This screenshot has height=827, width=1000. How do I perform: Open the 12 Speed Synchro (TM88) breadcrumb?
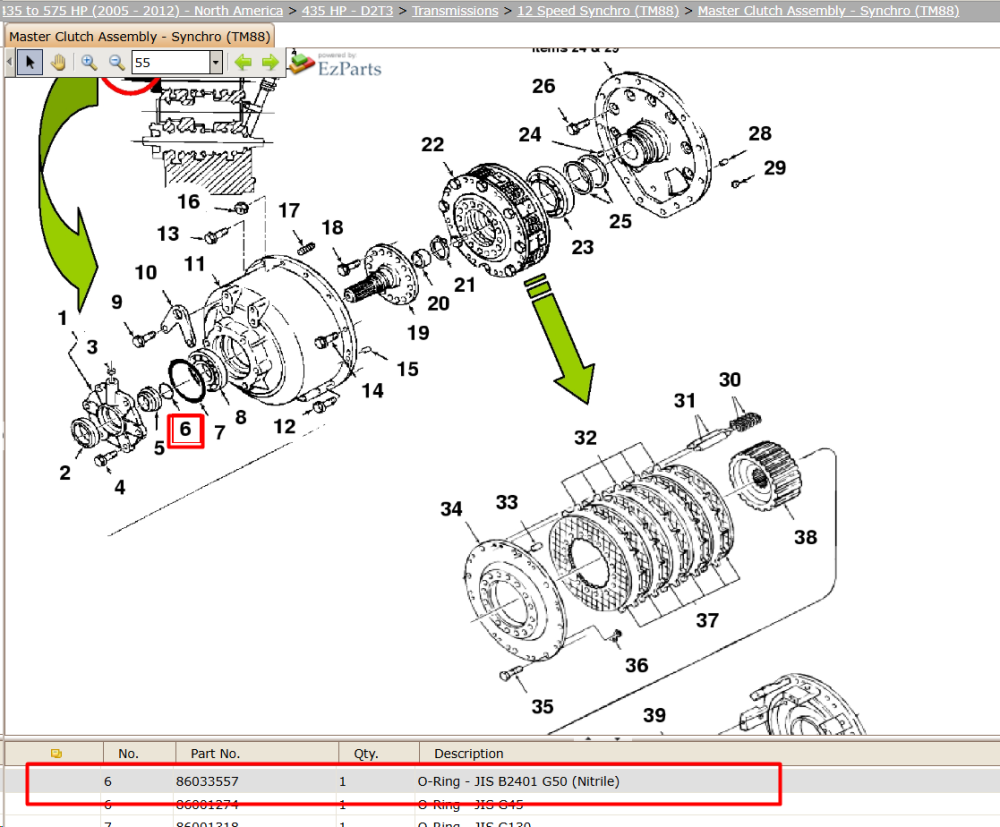click(x=598, y=11)
